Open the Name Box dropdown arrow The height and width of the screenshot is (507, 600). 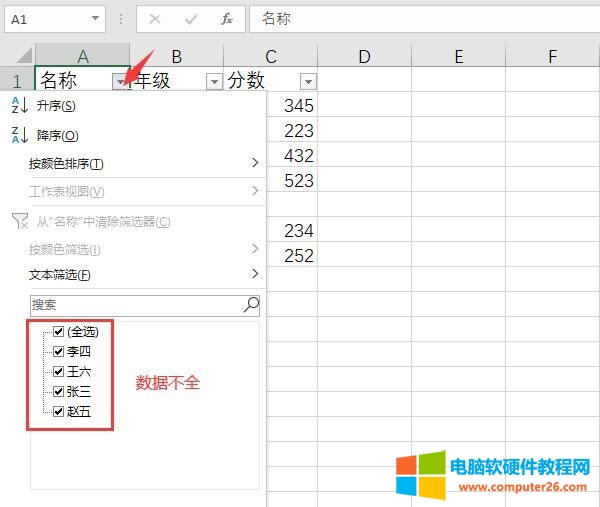95,19
